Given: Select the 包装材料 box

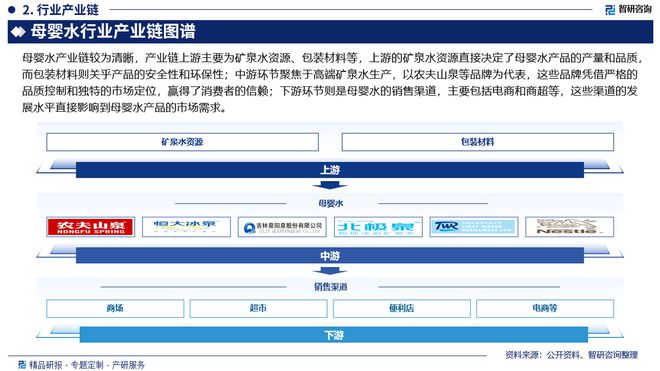Looking at the screenshot, I should tap(478, 142).
